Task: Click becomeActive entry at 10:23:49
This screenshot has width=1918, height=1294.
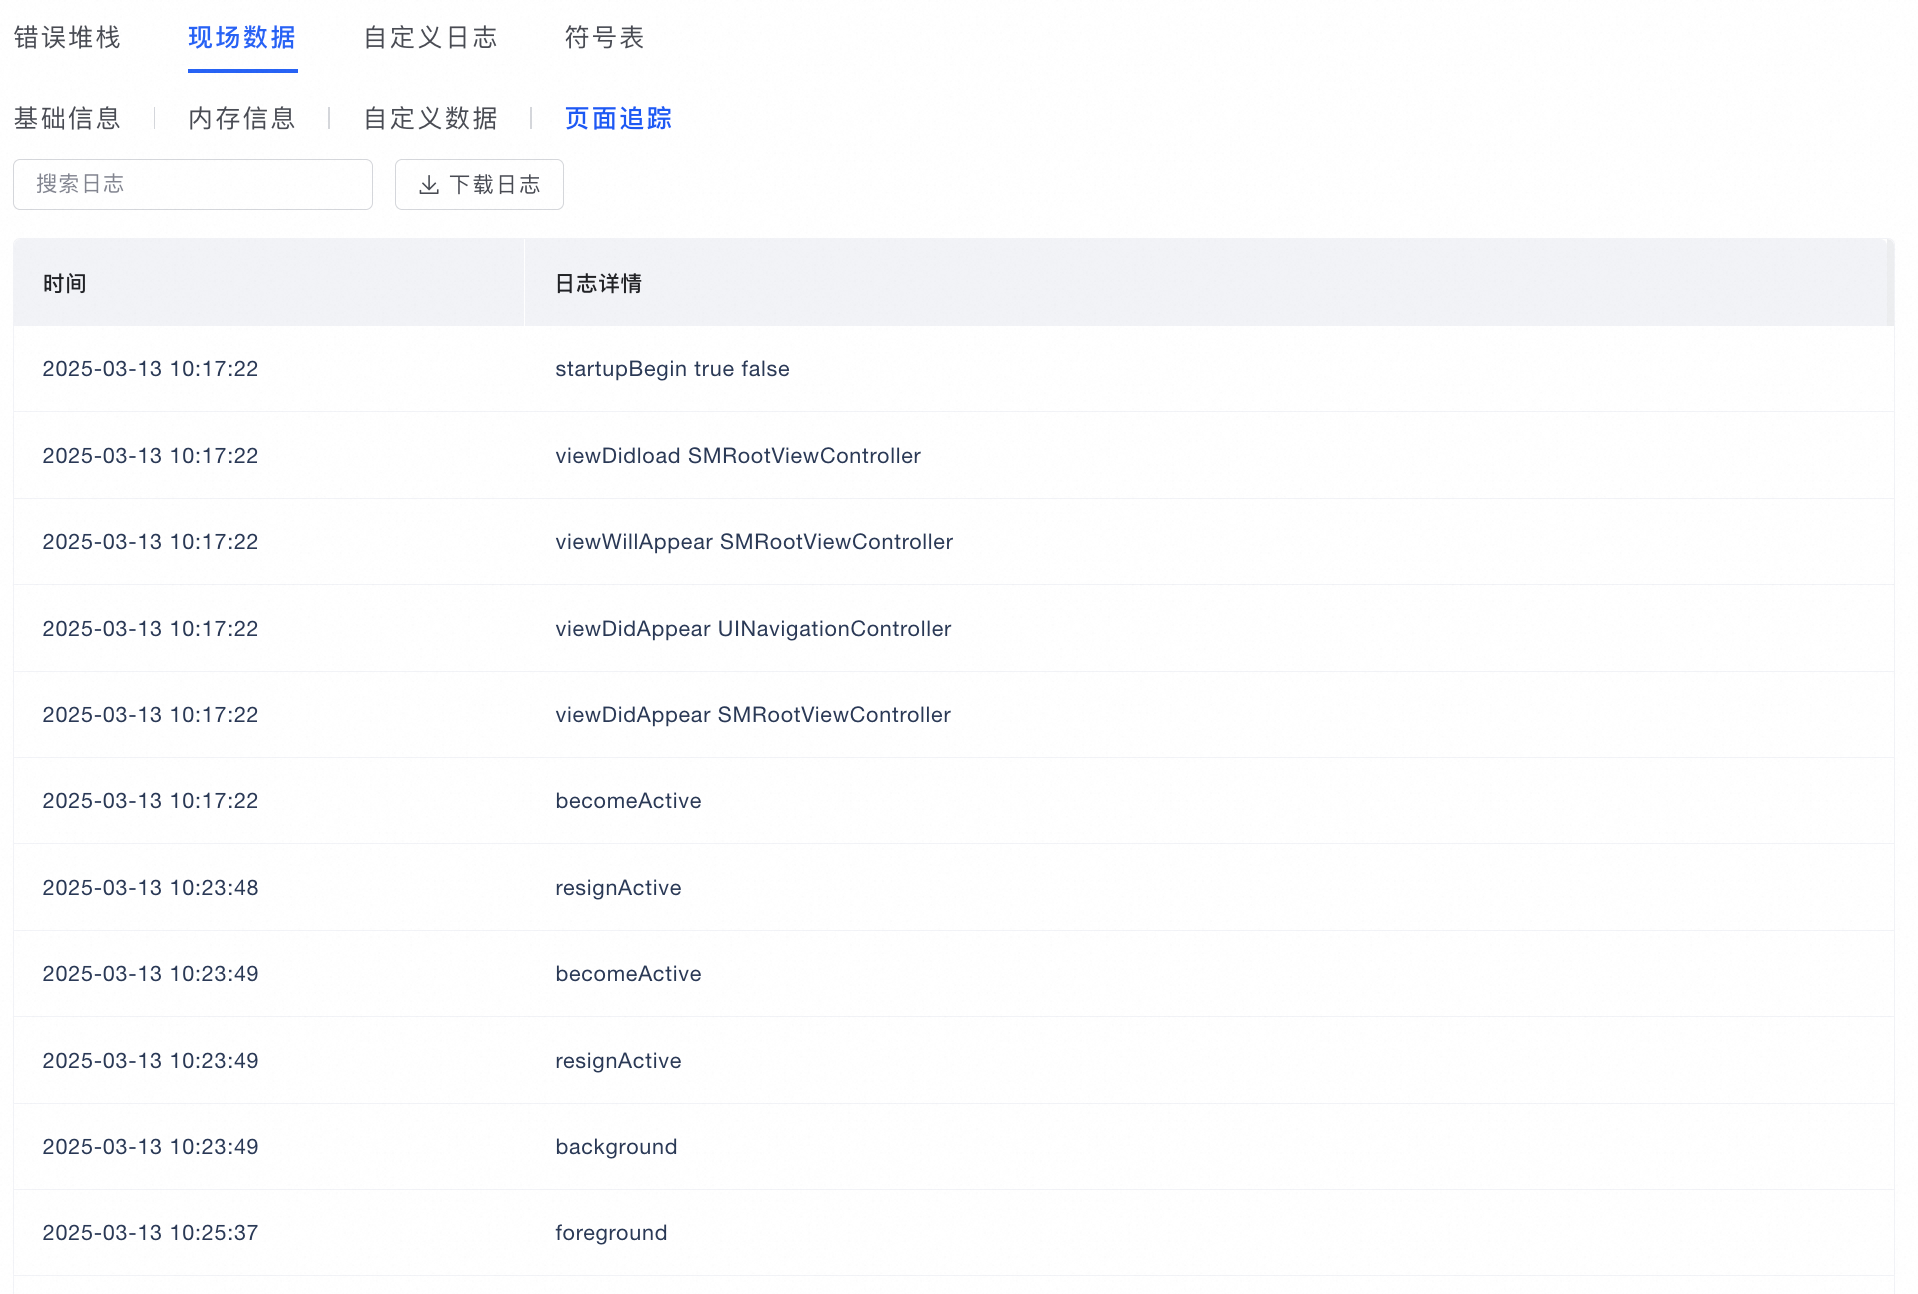Action: 628,974
